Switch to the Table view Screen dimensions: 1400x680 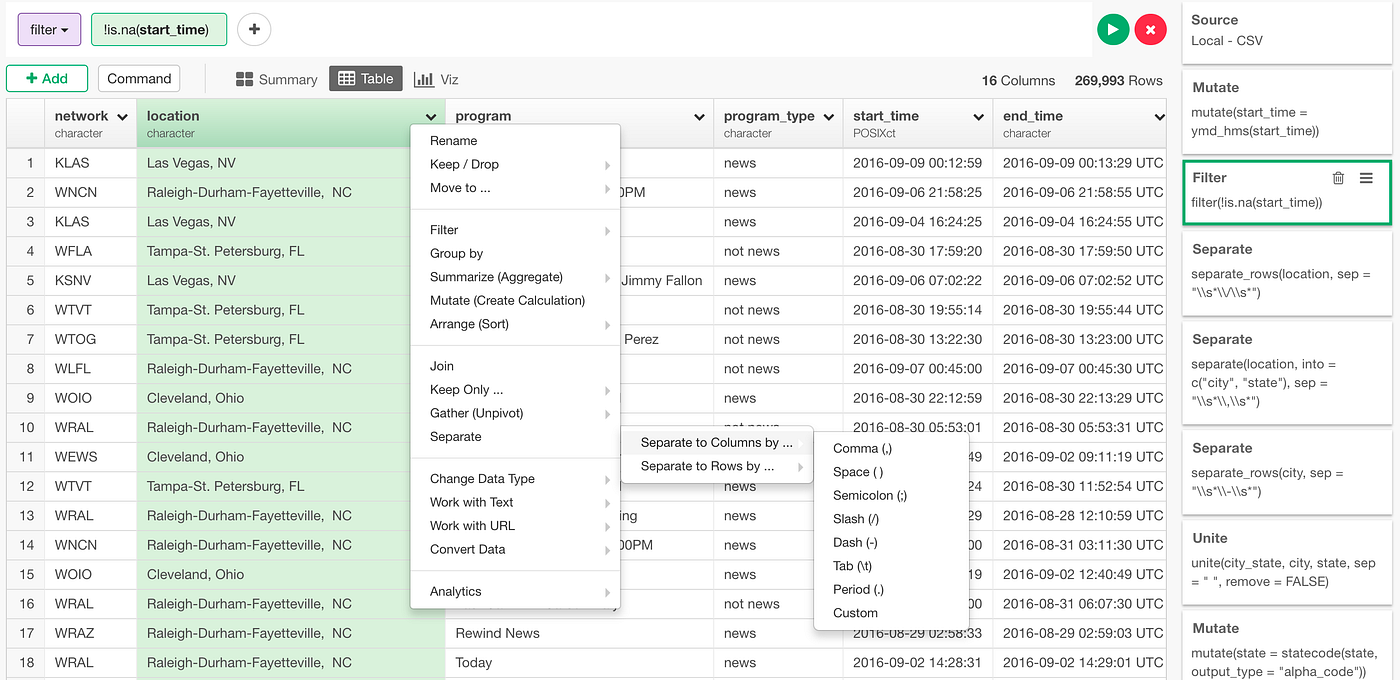coord(366,79)
